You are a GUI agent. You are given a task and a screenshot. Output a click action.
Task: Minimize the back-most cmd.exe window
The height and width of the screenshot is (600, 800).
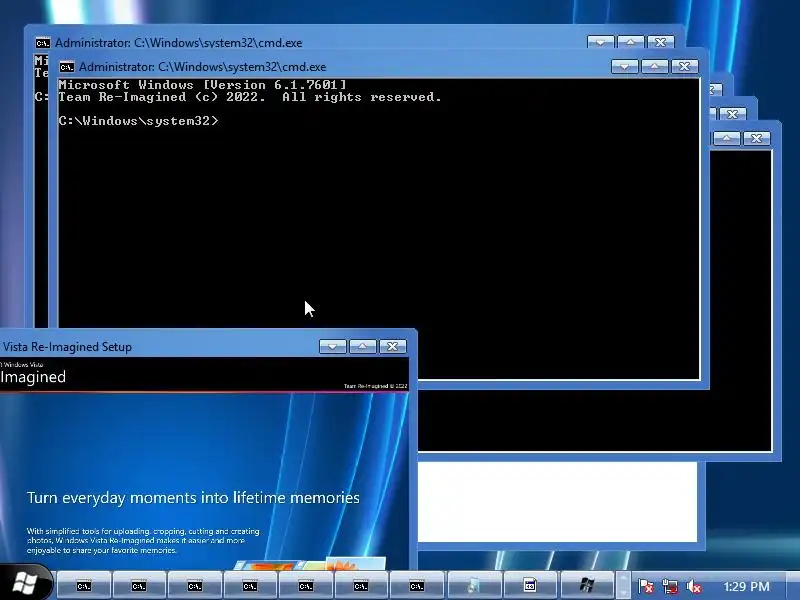(x=601, y=42)
